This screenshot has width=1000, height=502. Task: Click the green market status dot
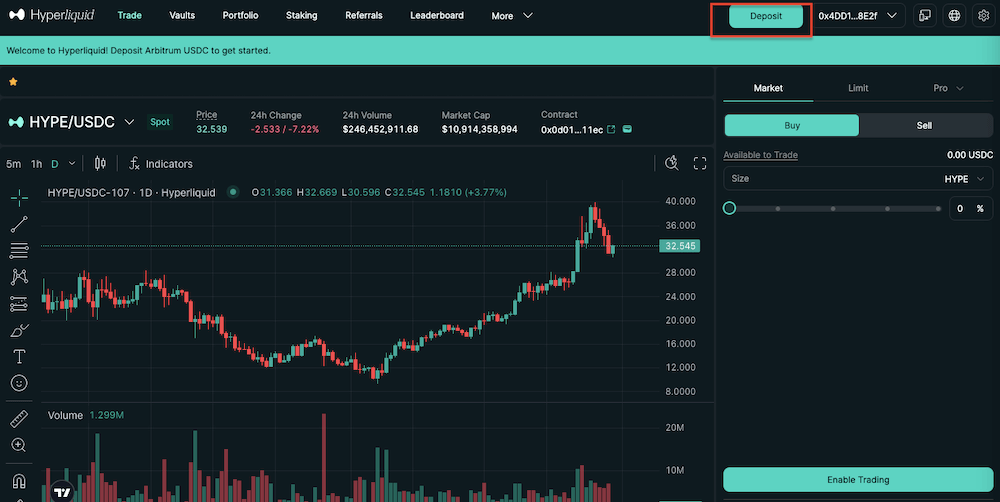233,191
